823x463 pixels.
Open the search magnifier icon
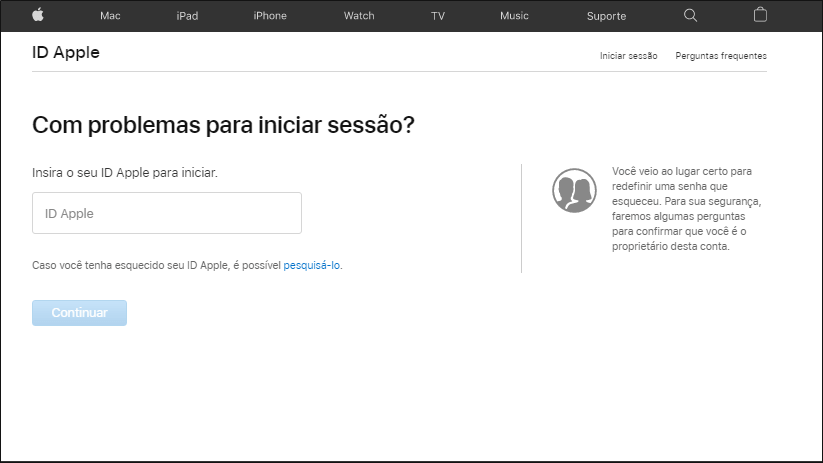[690, 15]
